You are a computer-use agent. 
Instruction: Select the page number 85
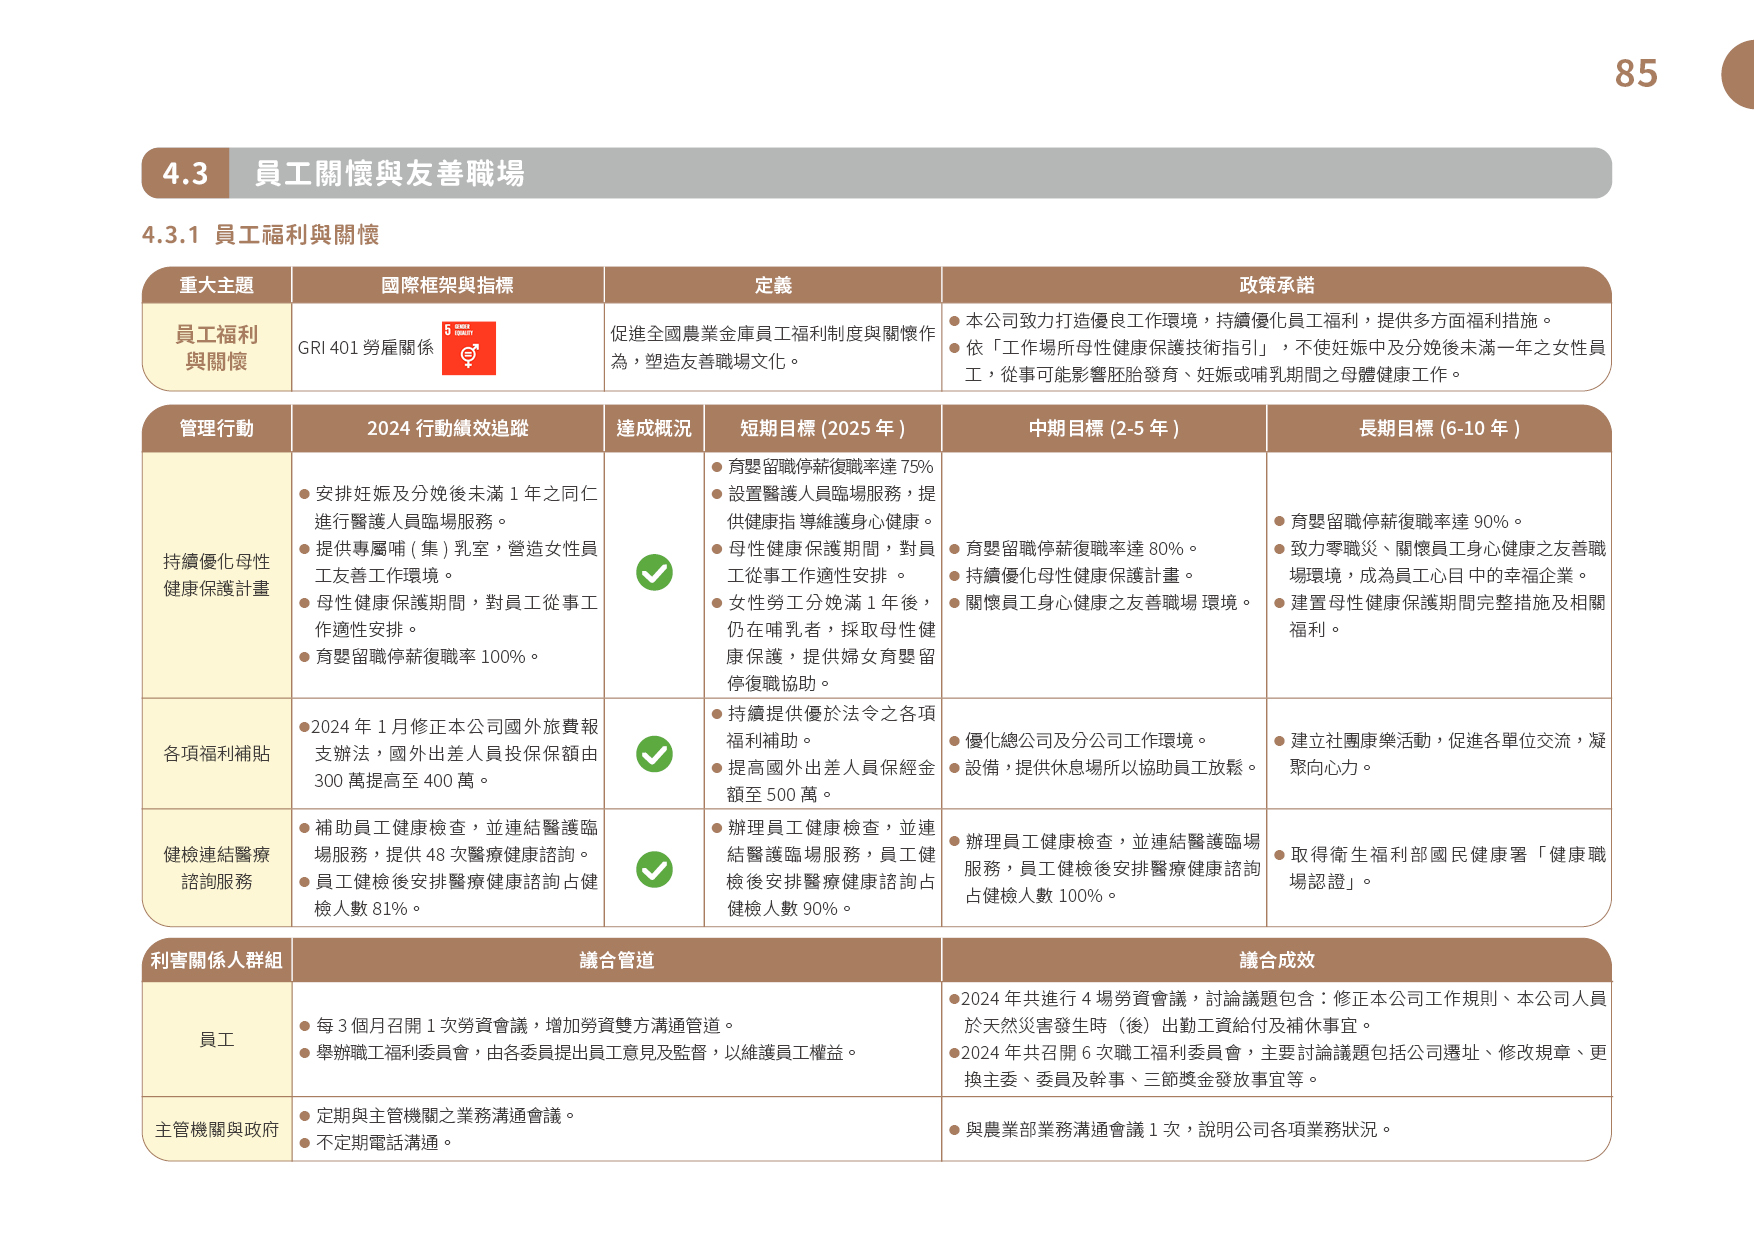1635,74
